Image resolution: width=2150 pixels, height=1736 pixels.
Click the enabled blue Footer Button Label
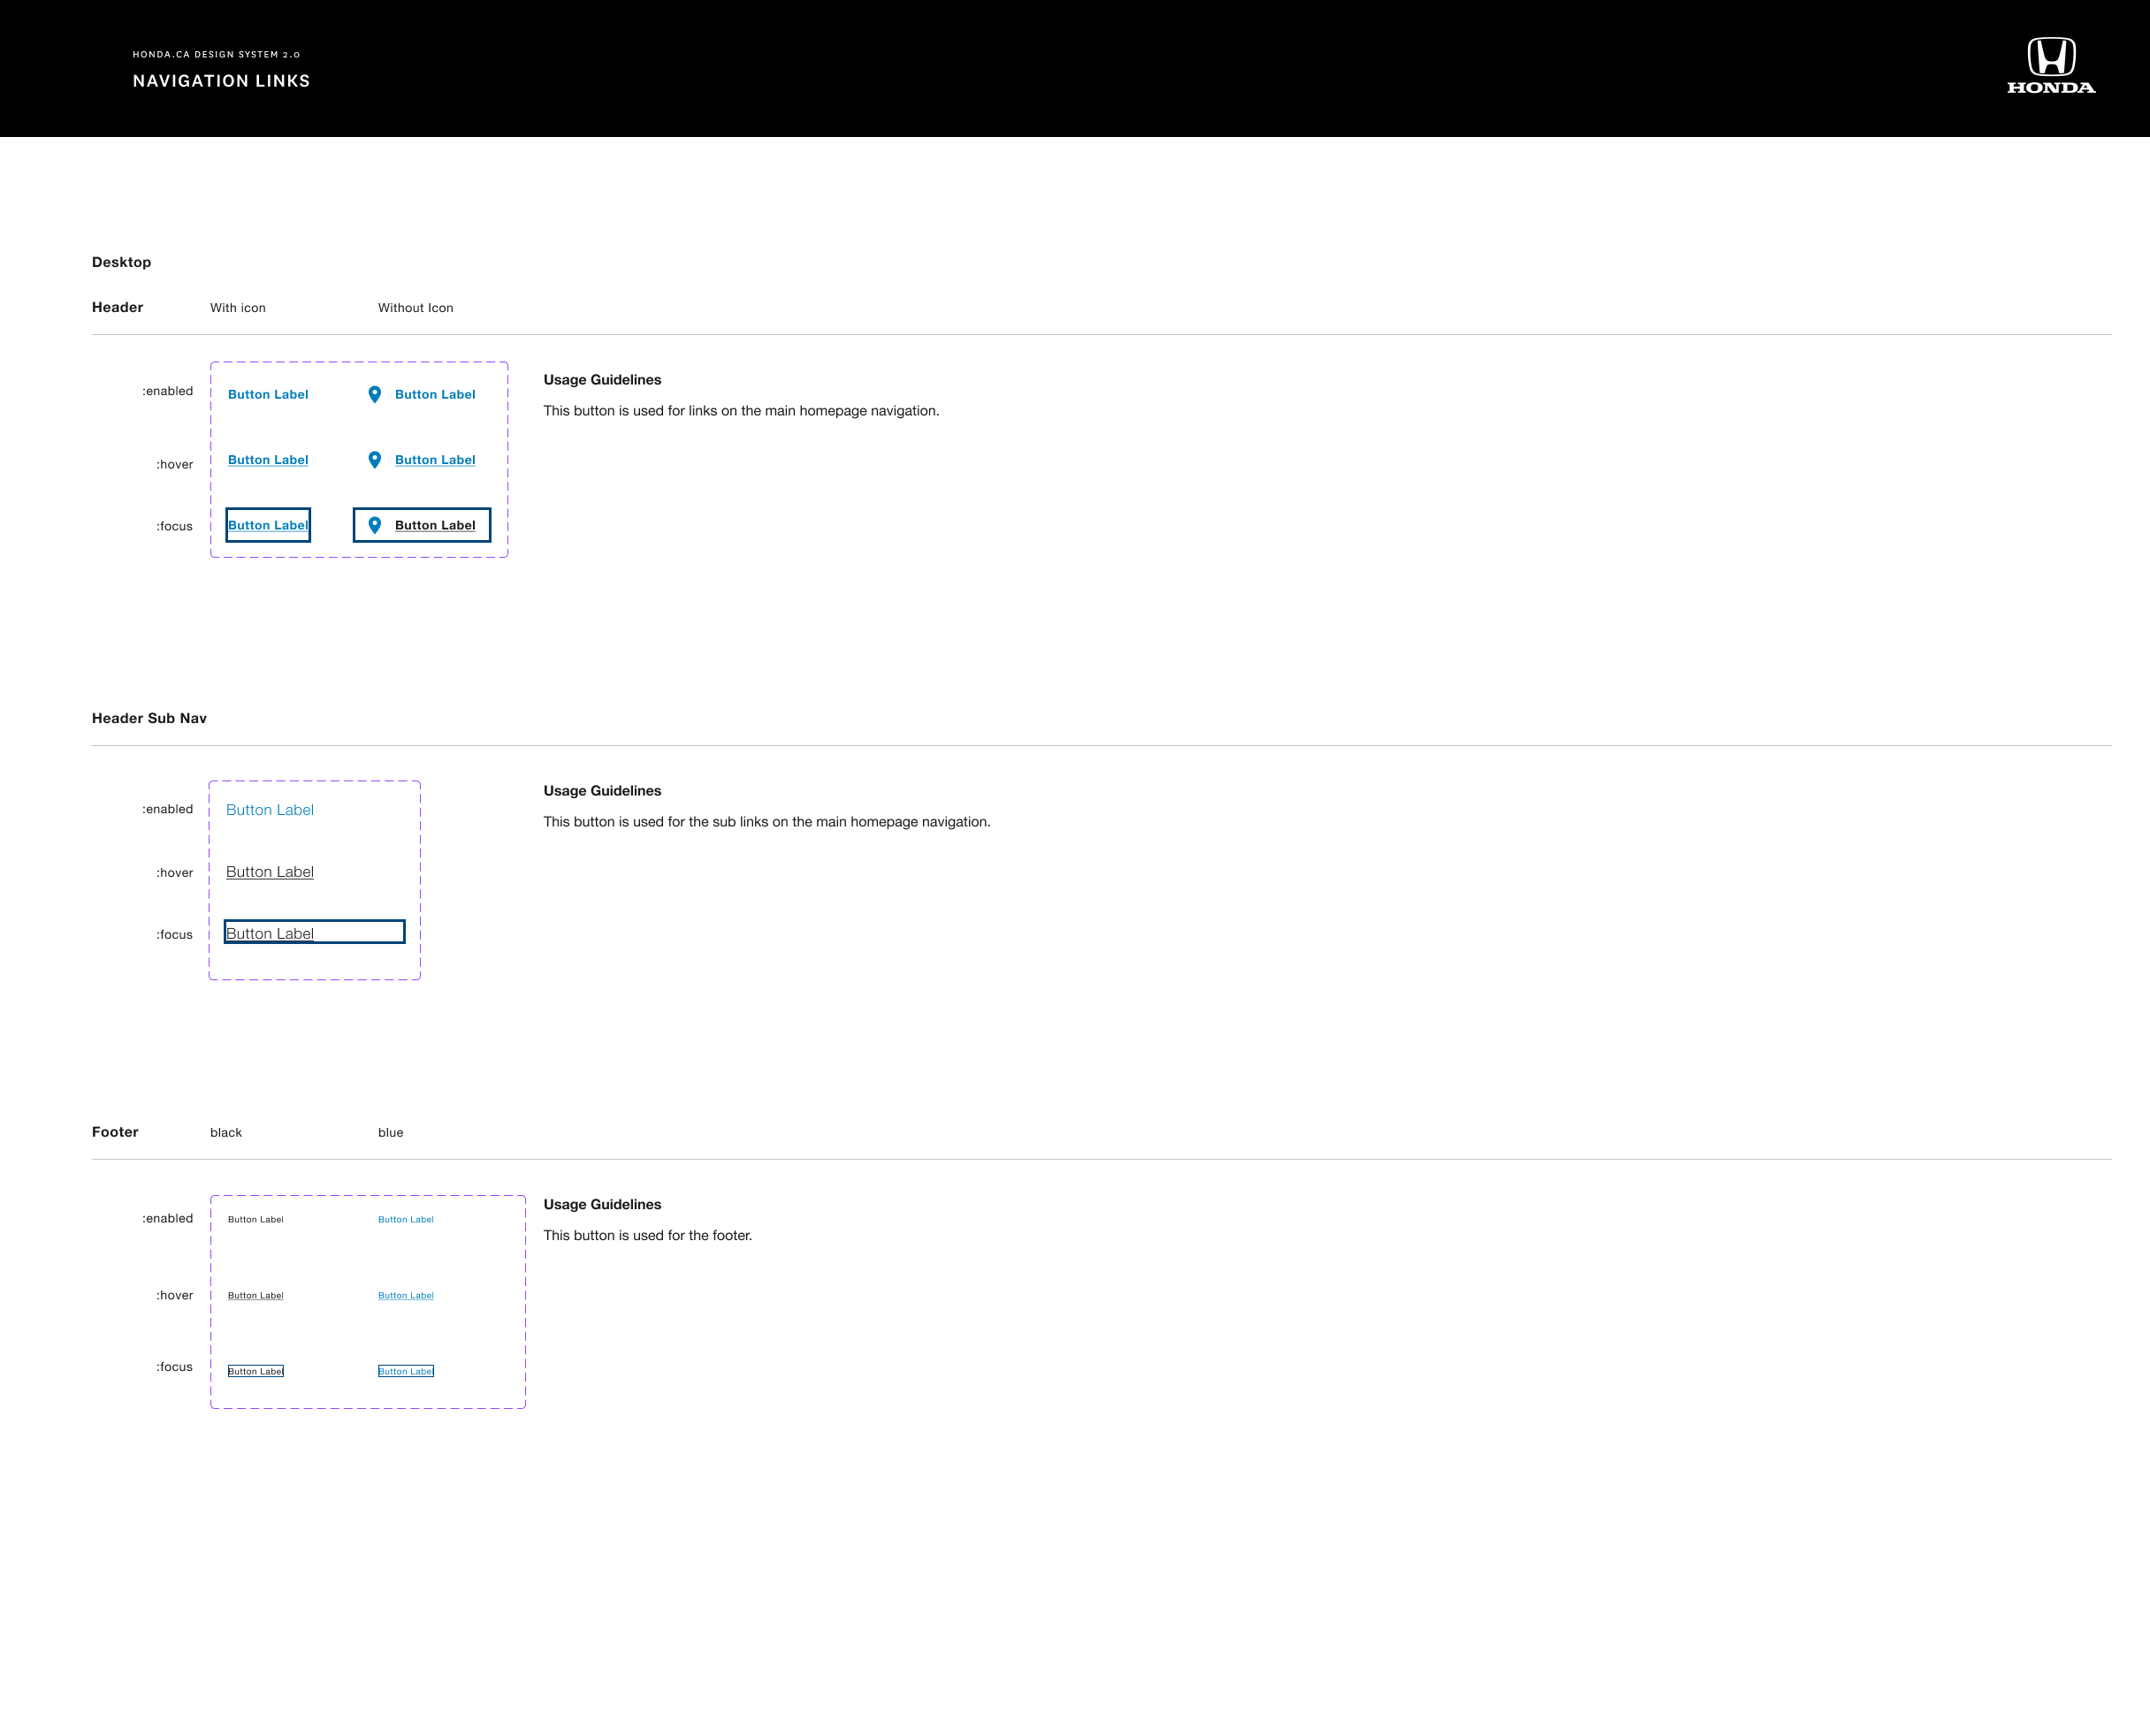click(406, 1220)
